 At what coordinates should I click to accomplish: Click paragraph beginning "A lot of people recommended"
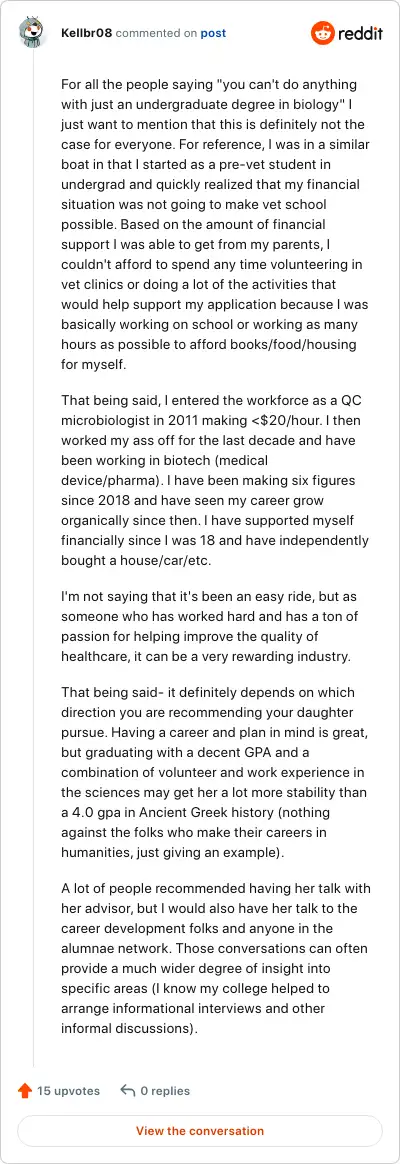[x=216, y=958]
